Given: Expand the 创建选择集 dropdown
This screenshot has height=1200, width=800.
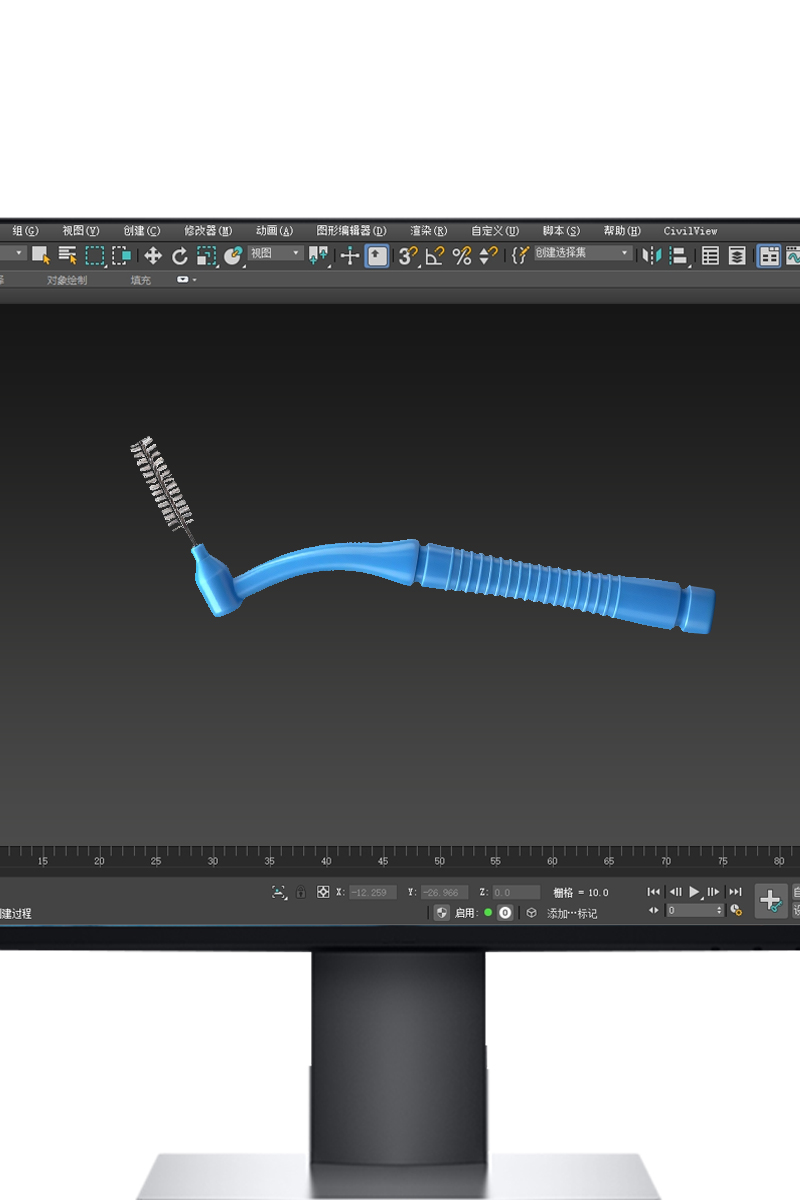Looking at the screenshot, I should [x=584, y=254].
